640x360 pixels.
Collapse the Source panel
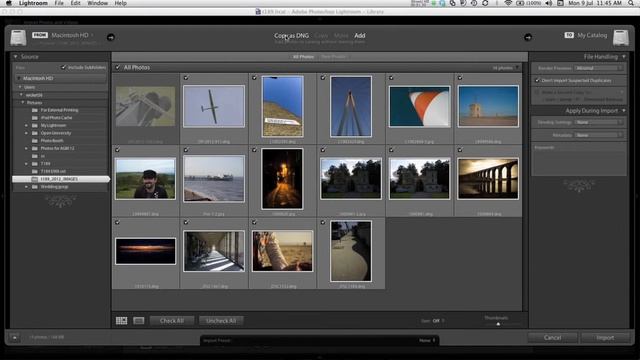(x=16, y=57)
